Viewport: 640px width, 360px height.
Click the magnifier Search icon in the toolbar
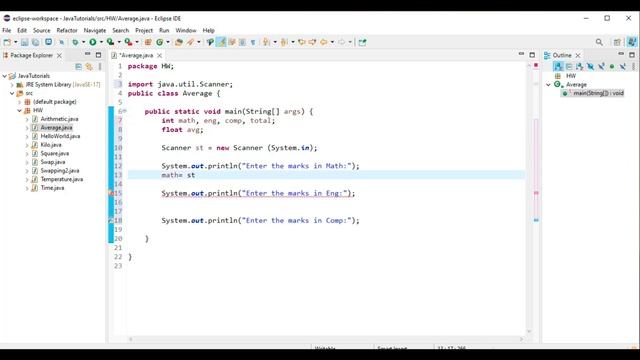coord(599,42)
